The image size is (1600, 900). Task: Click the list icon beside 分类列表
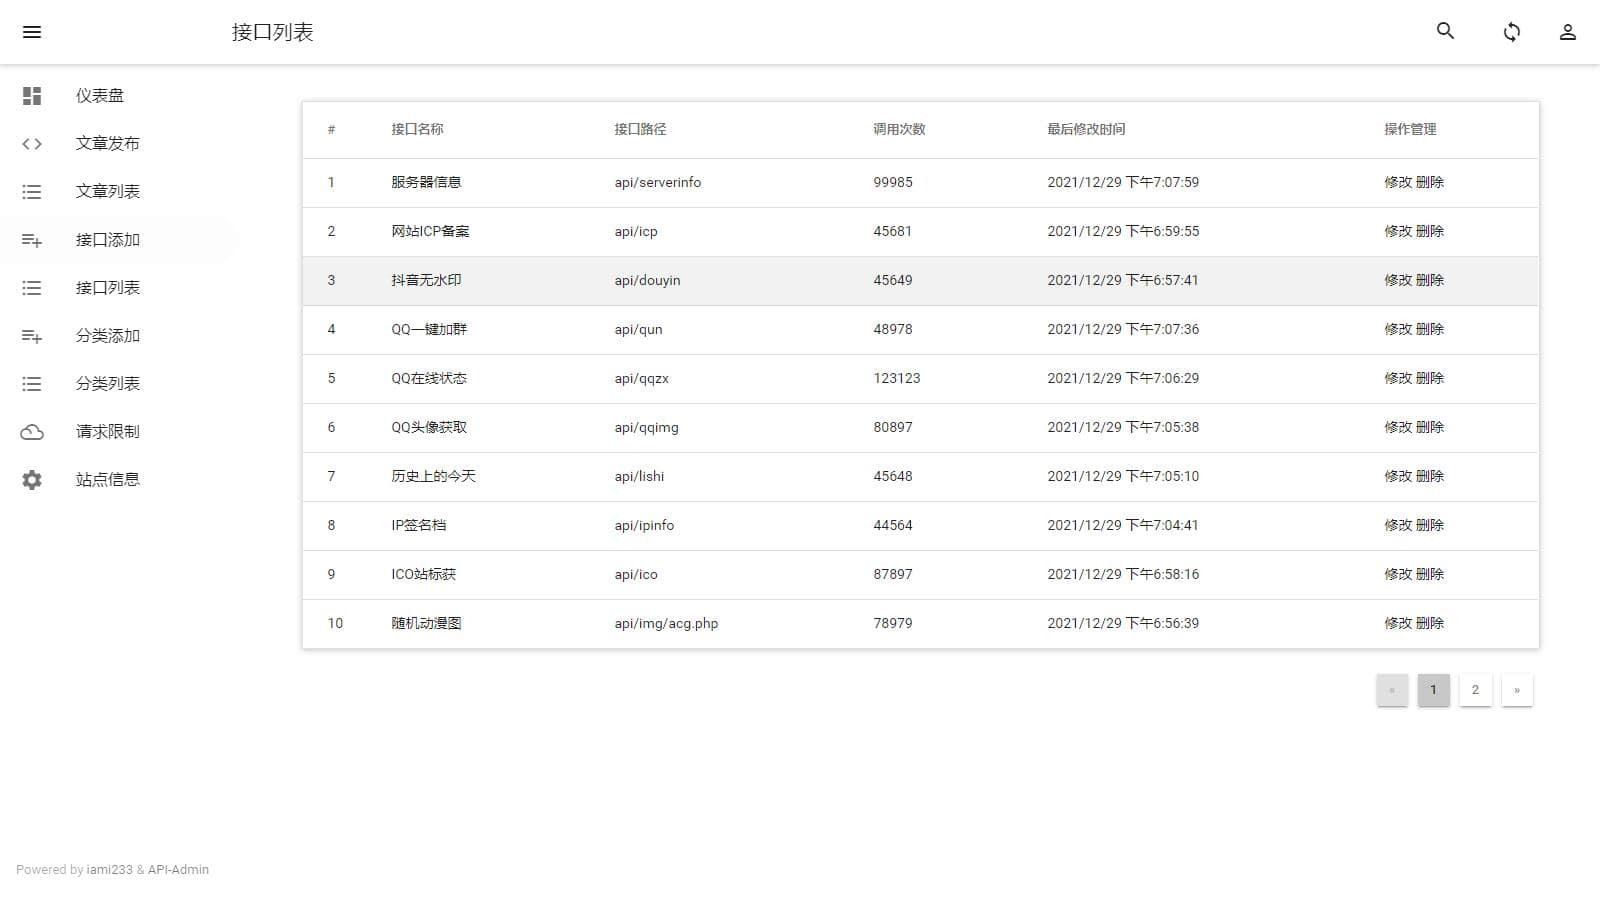(x=32, y=384)
